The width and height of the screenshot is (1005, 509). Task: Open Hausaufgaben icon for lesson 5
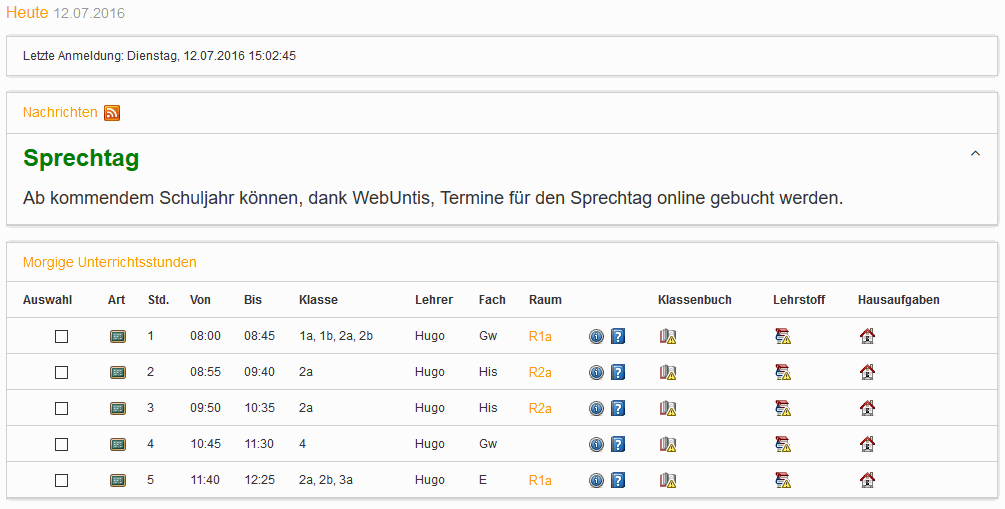pyautogui.click(x=867, y=480)
